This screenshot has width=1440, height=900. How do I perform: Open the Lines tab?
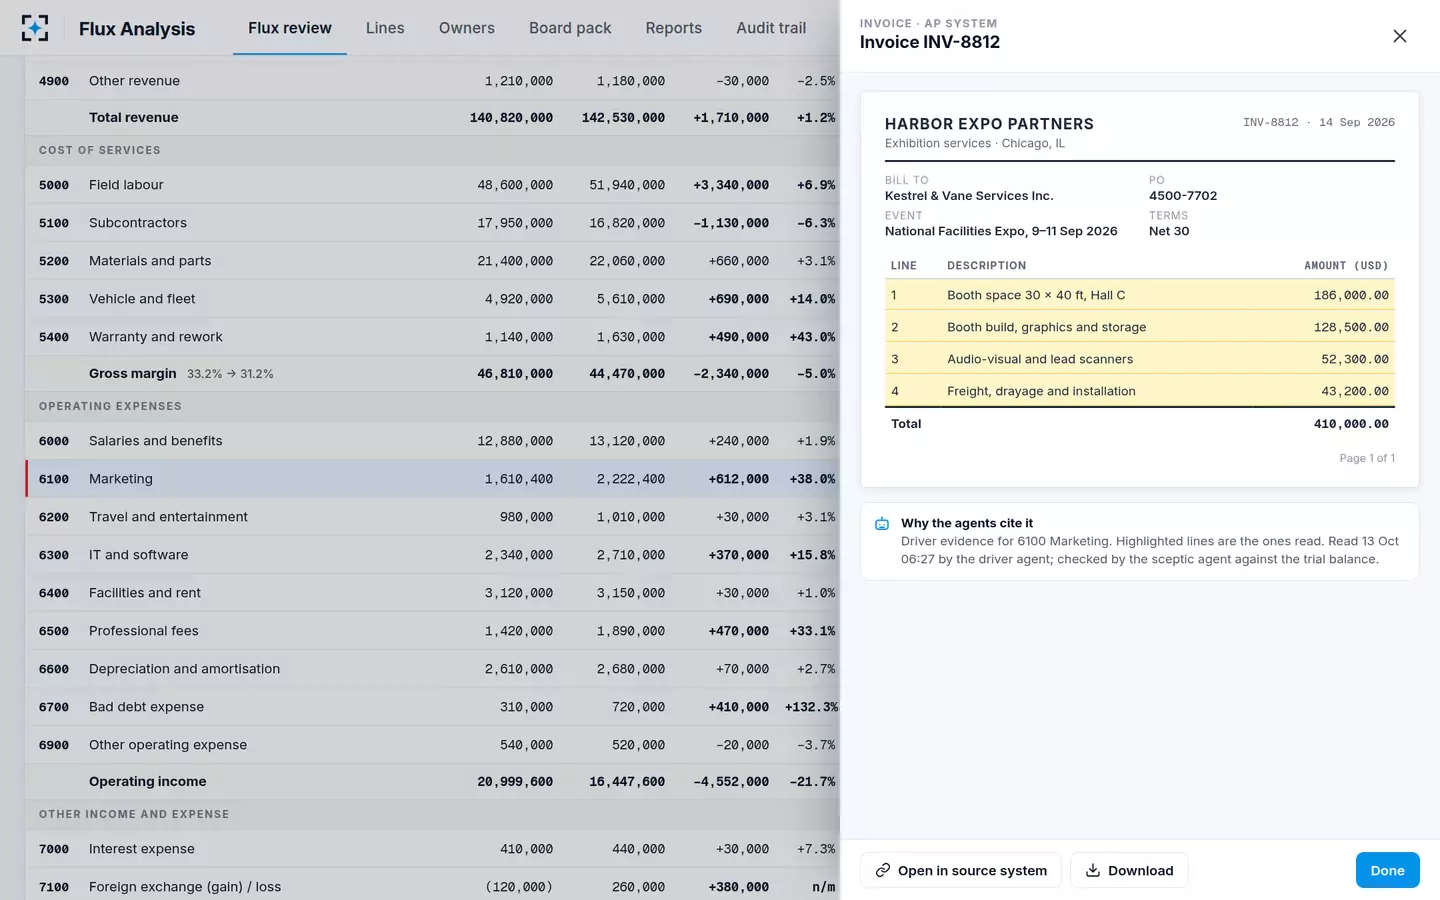coord(385,28)
